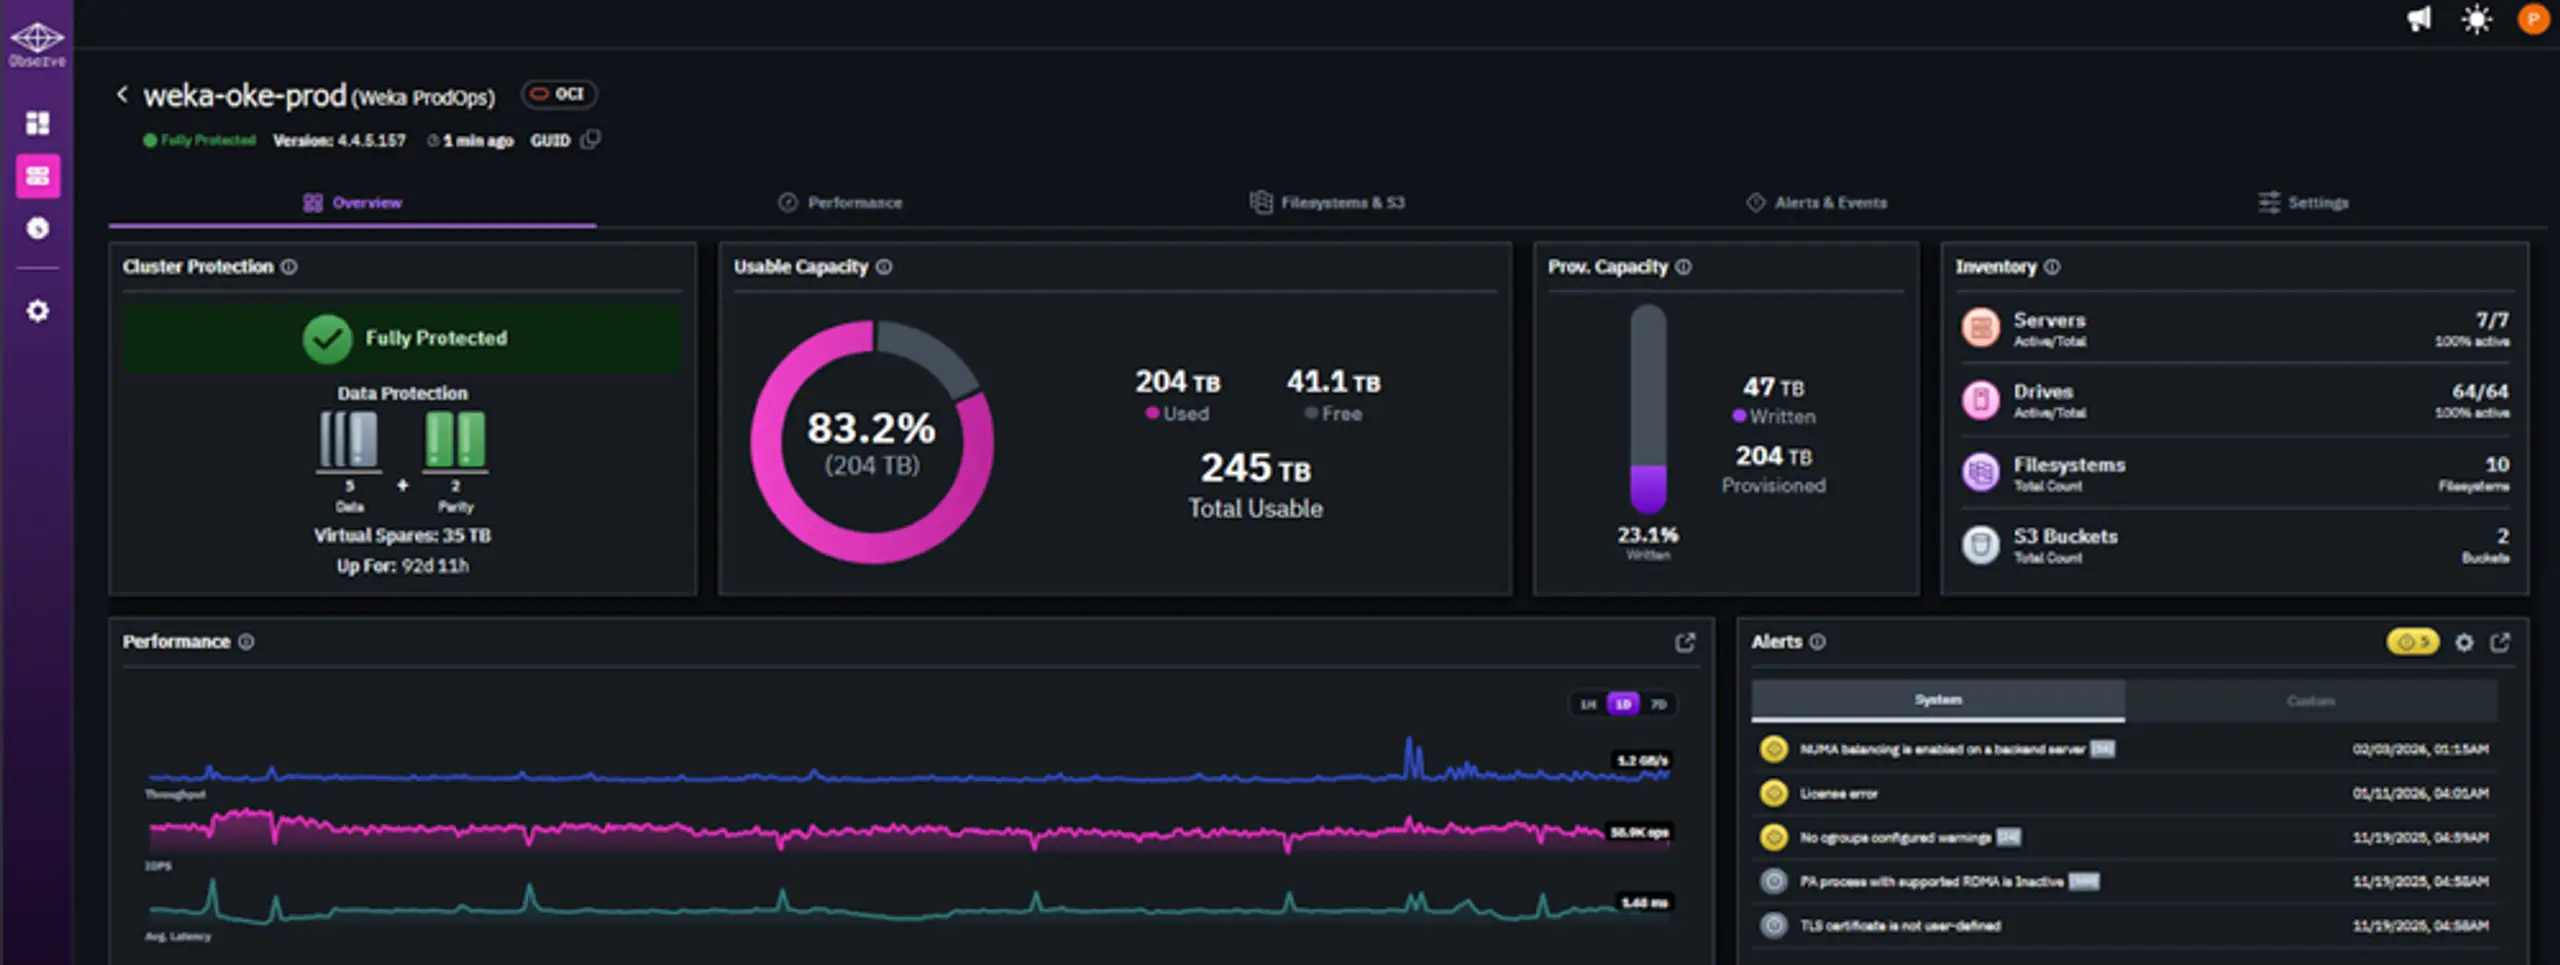Click the Filesystems inventory icon
Viewport: 2560px width, 965px height.
[1980, 472]
